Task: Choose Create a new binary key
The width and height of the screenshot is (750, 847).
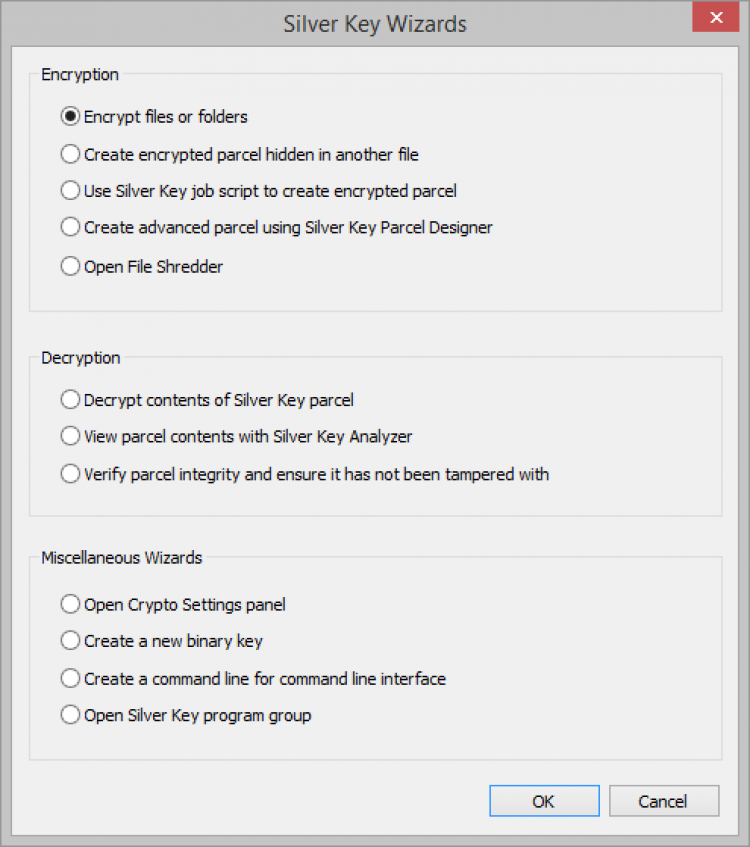Action: pos(70,640)
